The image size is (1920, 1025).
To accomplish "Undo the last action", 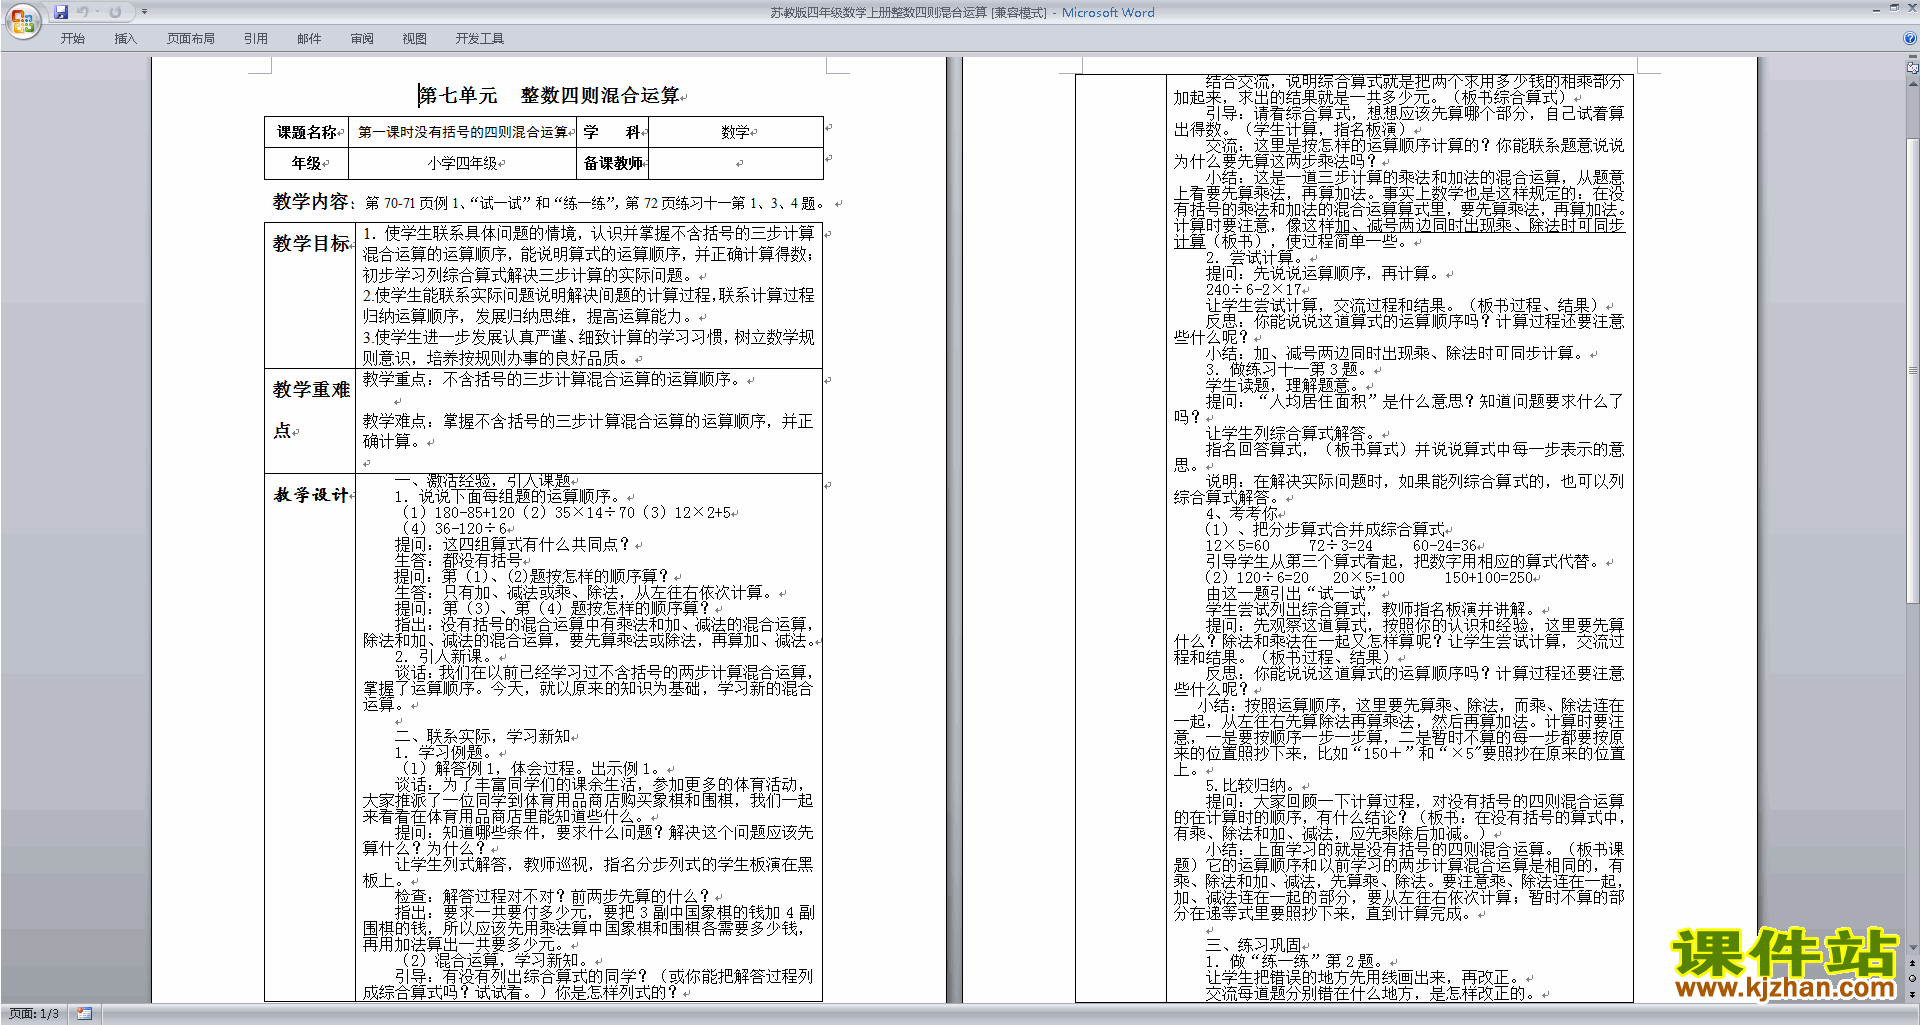I will pyautogui.click(x=83, y=12).
